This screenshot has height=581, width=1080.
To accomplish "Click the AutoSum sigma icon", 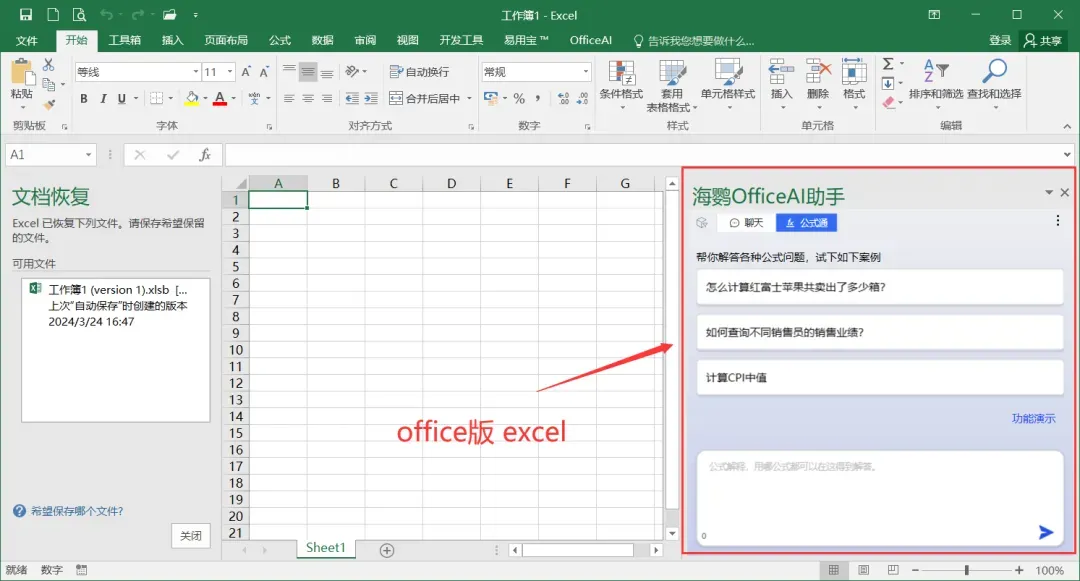I will [x=889, y=64].
